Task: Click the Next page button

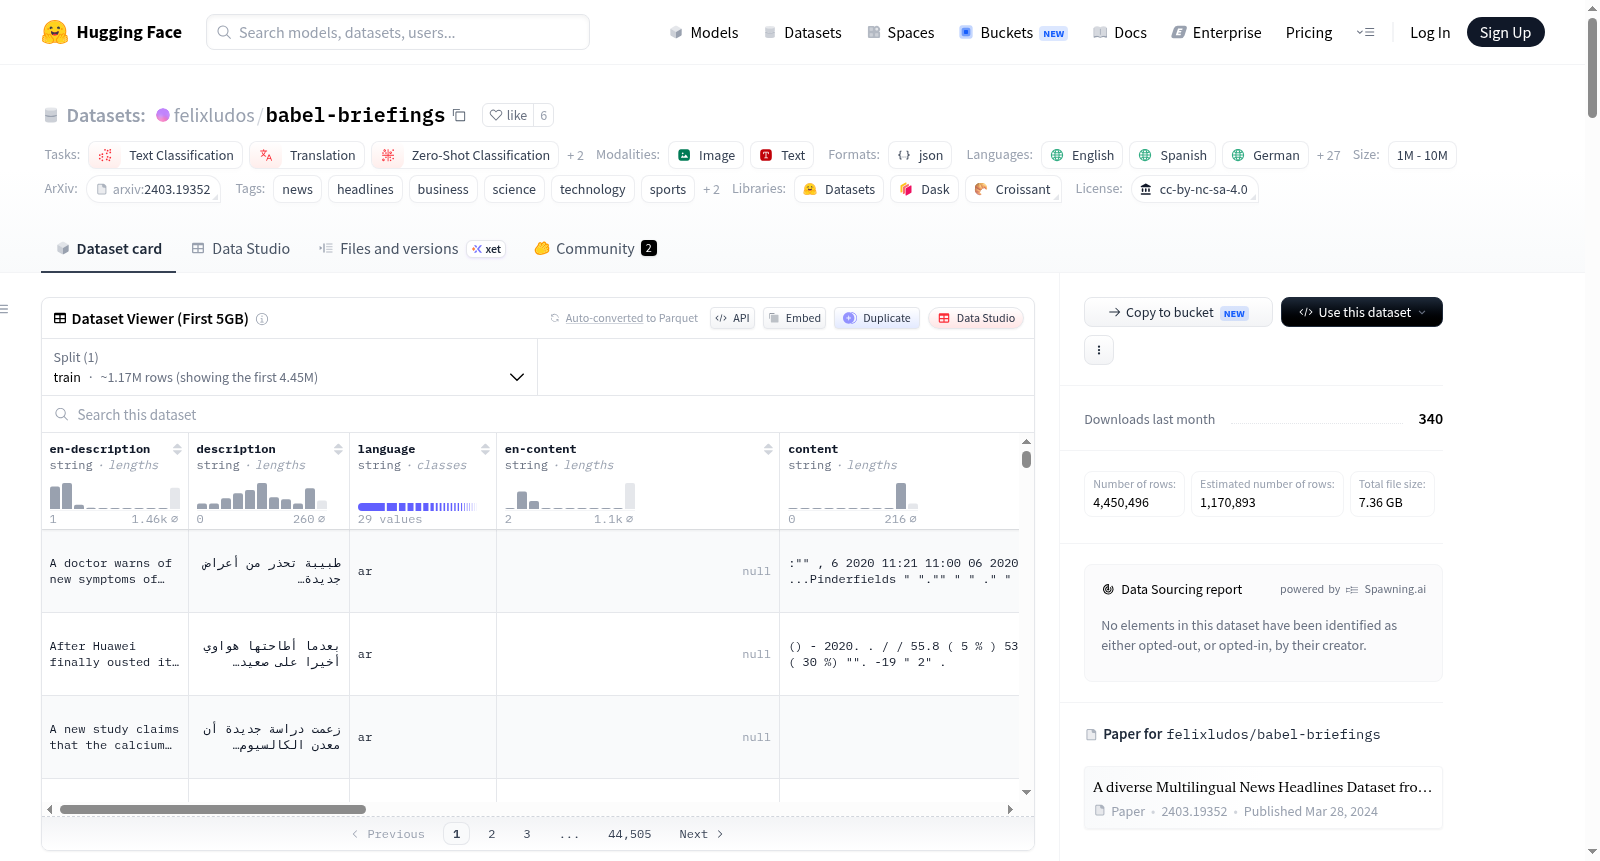Action: (701, 834)
